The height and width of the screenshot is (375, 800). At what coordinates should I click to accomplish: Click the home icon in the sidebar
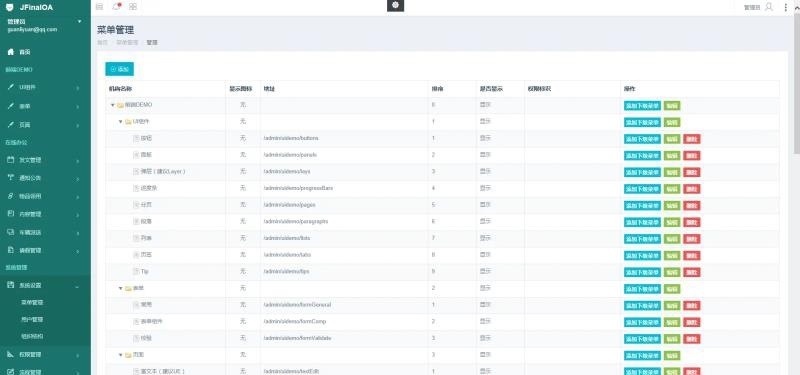10,52
